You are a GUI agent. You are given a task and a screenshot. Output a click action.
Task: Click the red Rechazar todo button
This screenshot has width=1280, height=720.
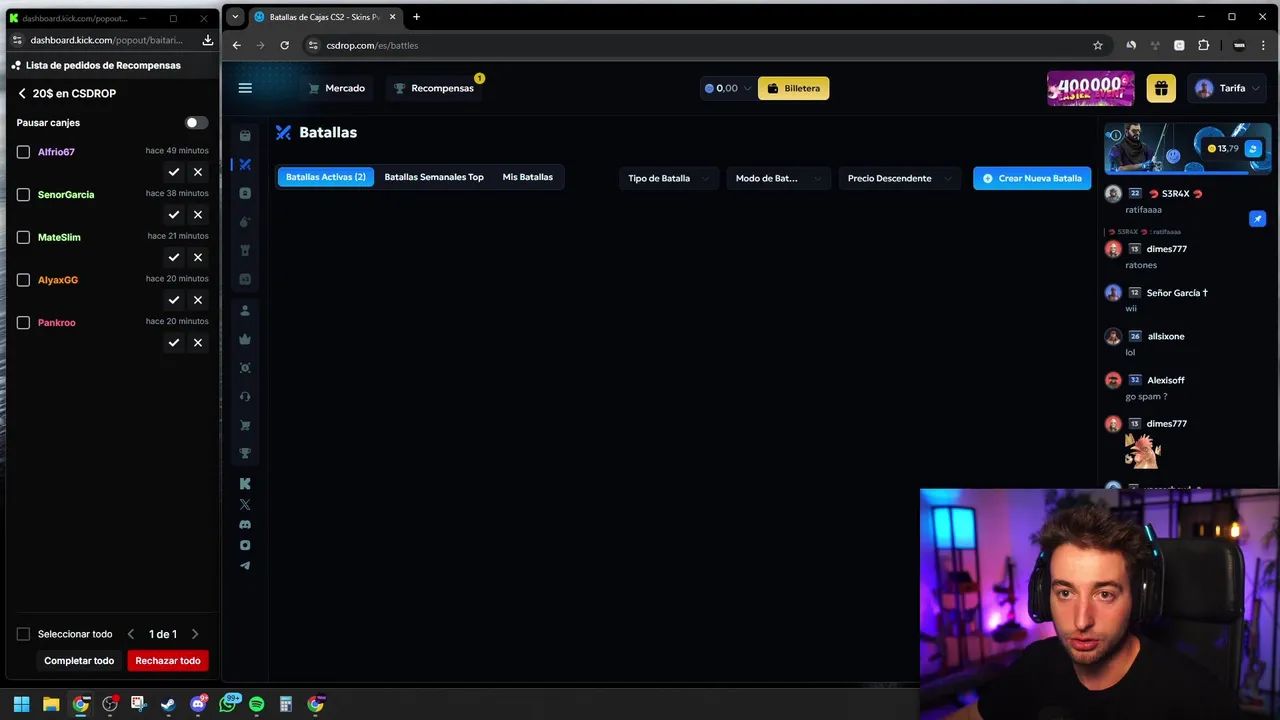coord(168,661)
